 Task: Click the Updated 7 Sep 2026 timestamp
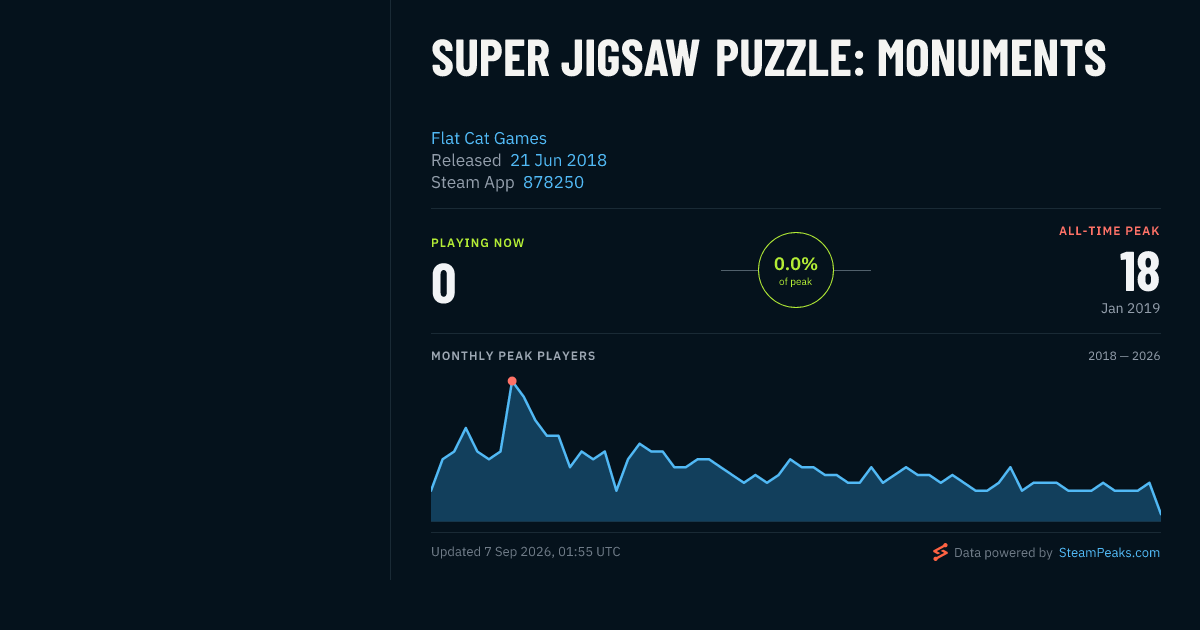(526, 552)
